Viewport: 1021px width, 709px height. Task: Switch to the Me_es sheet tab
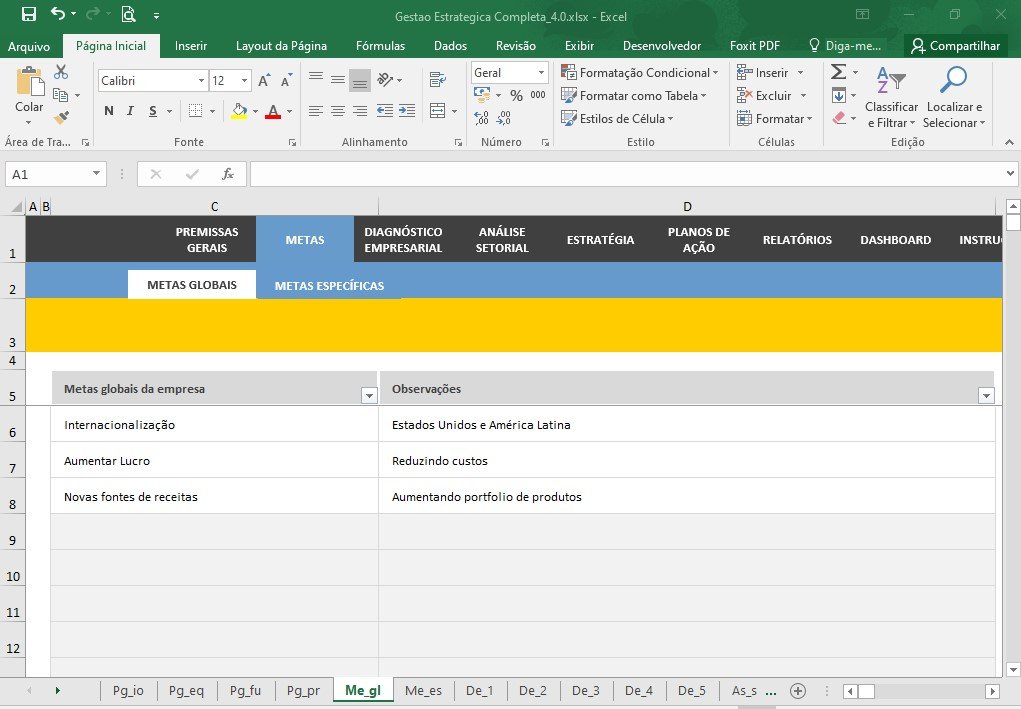423,691
